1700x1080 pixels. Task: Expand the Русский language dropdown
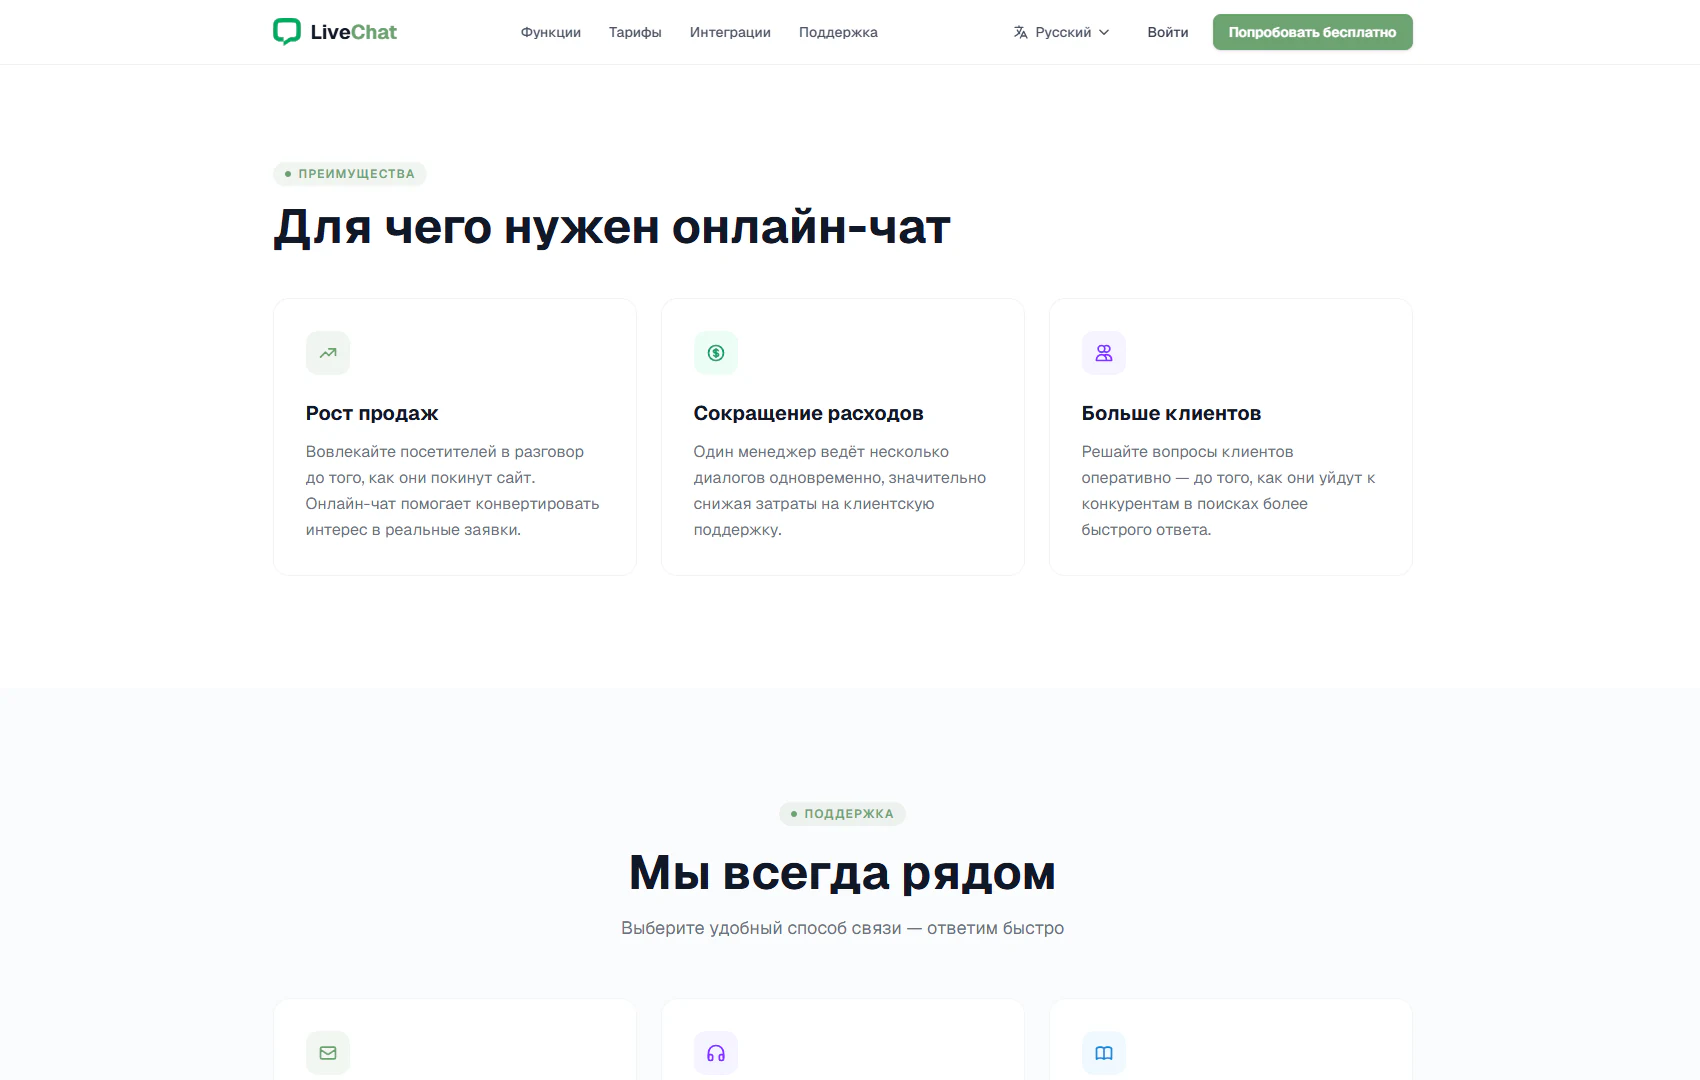click(x=1061, y=32)
